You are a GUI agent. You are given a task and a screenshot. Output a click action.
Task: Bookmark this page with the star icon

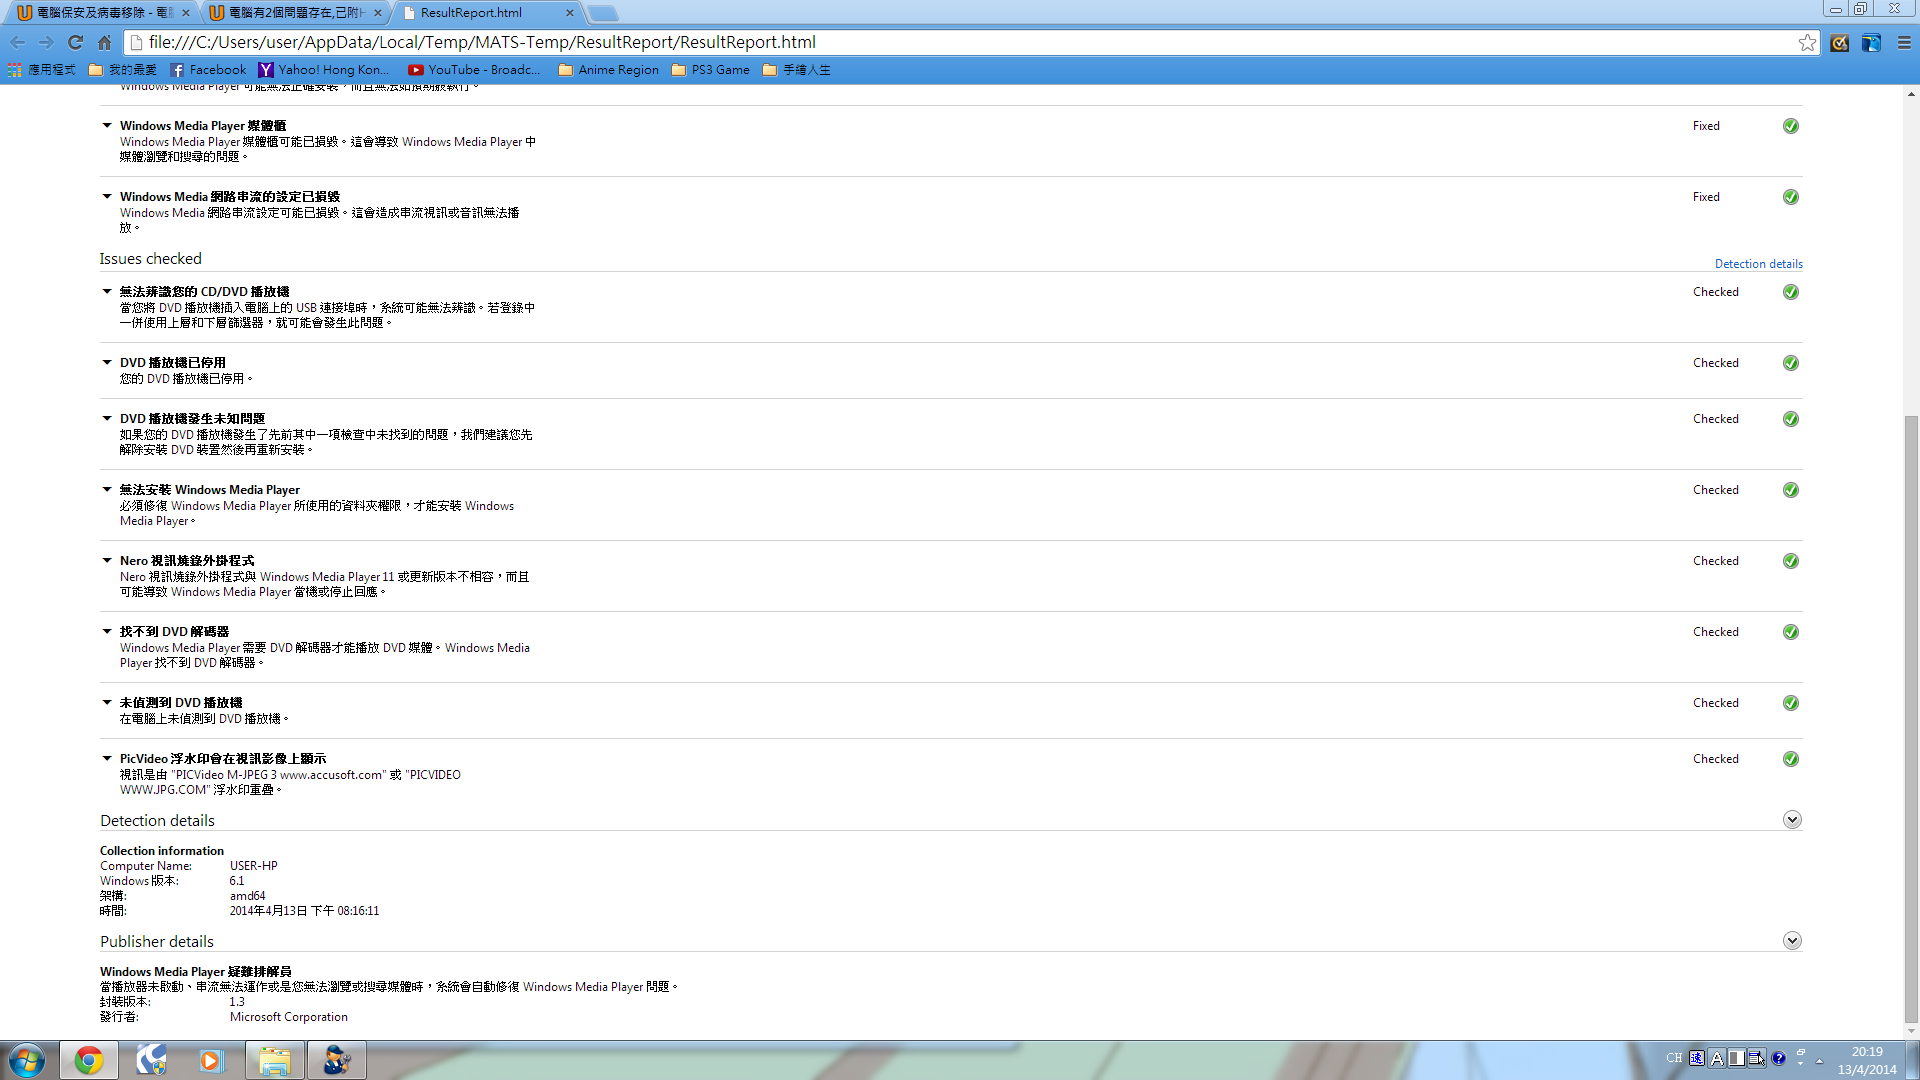1807,42
